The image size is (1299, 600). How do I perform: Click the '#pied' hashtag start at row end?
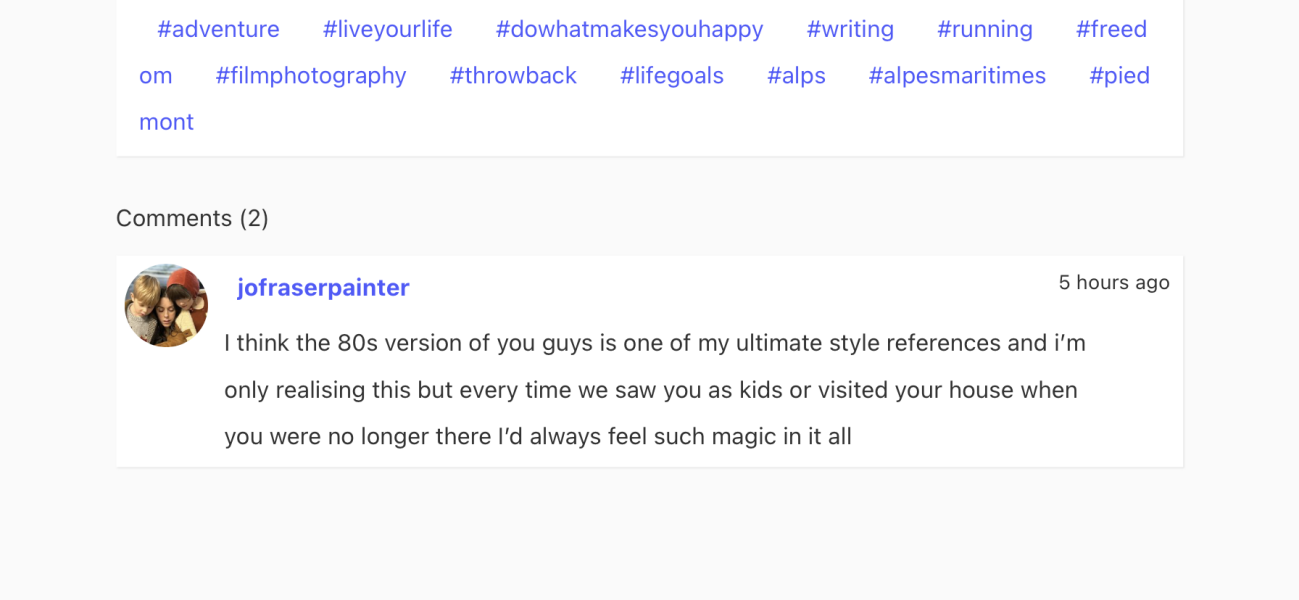[1119, 76]
